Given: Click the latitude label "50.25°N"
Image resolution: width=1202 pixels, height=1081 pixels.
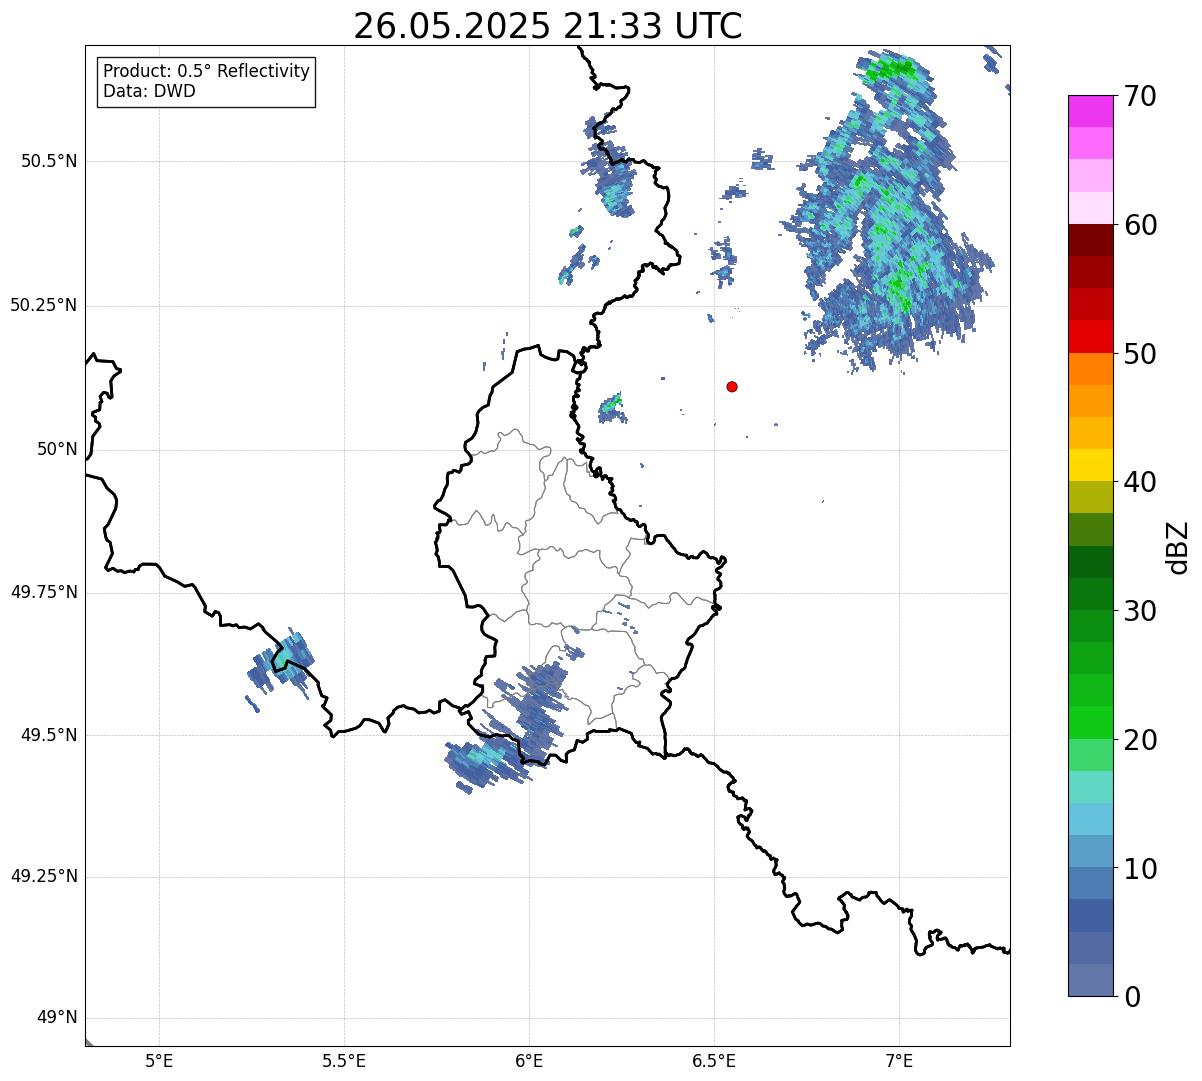Looking at the screenshot, I should (44, 305).
